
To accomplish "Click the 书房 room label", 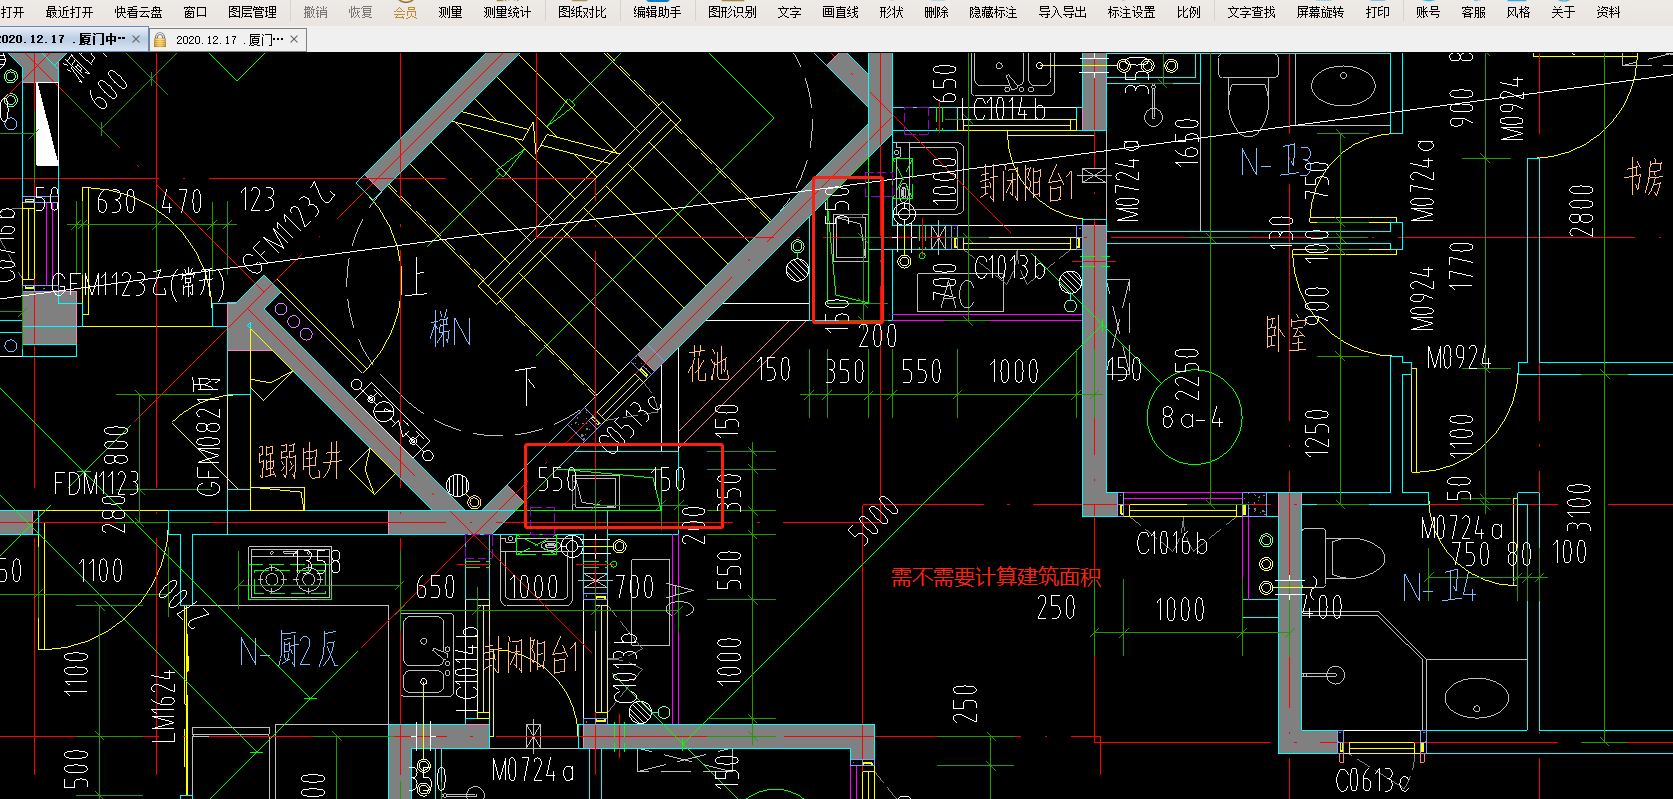I will (1644, 177).
